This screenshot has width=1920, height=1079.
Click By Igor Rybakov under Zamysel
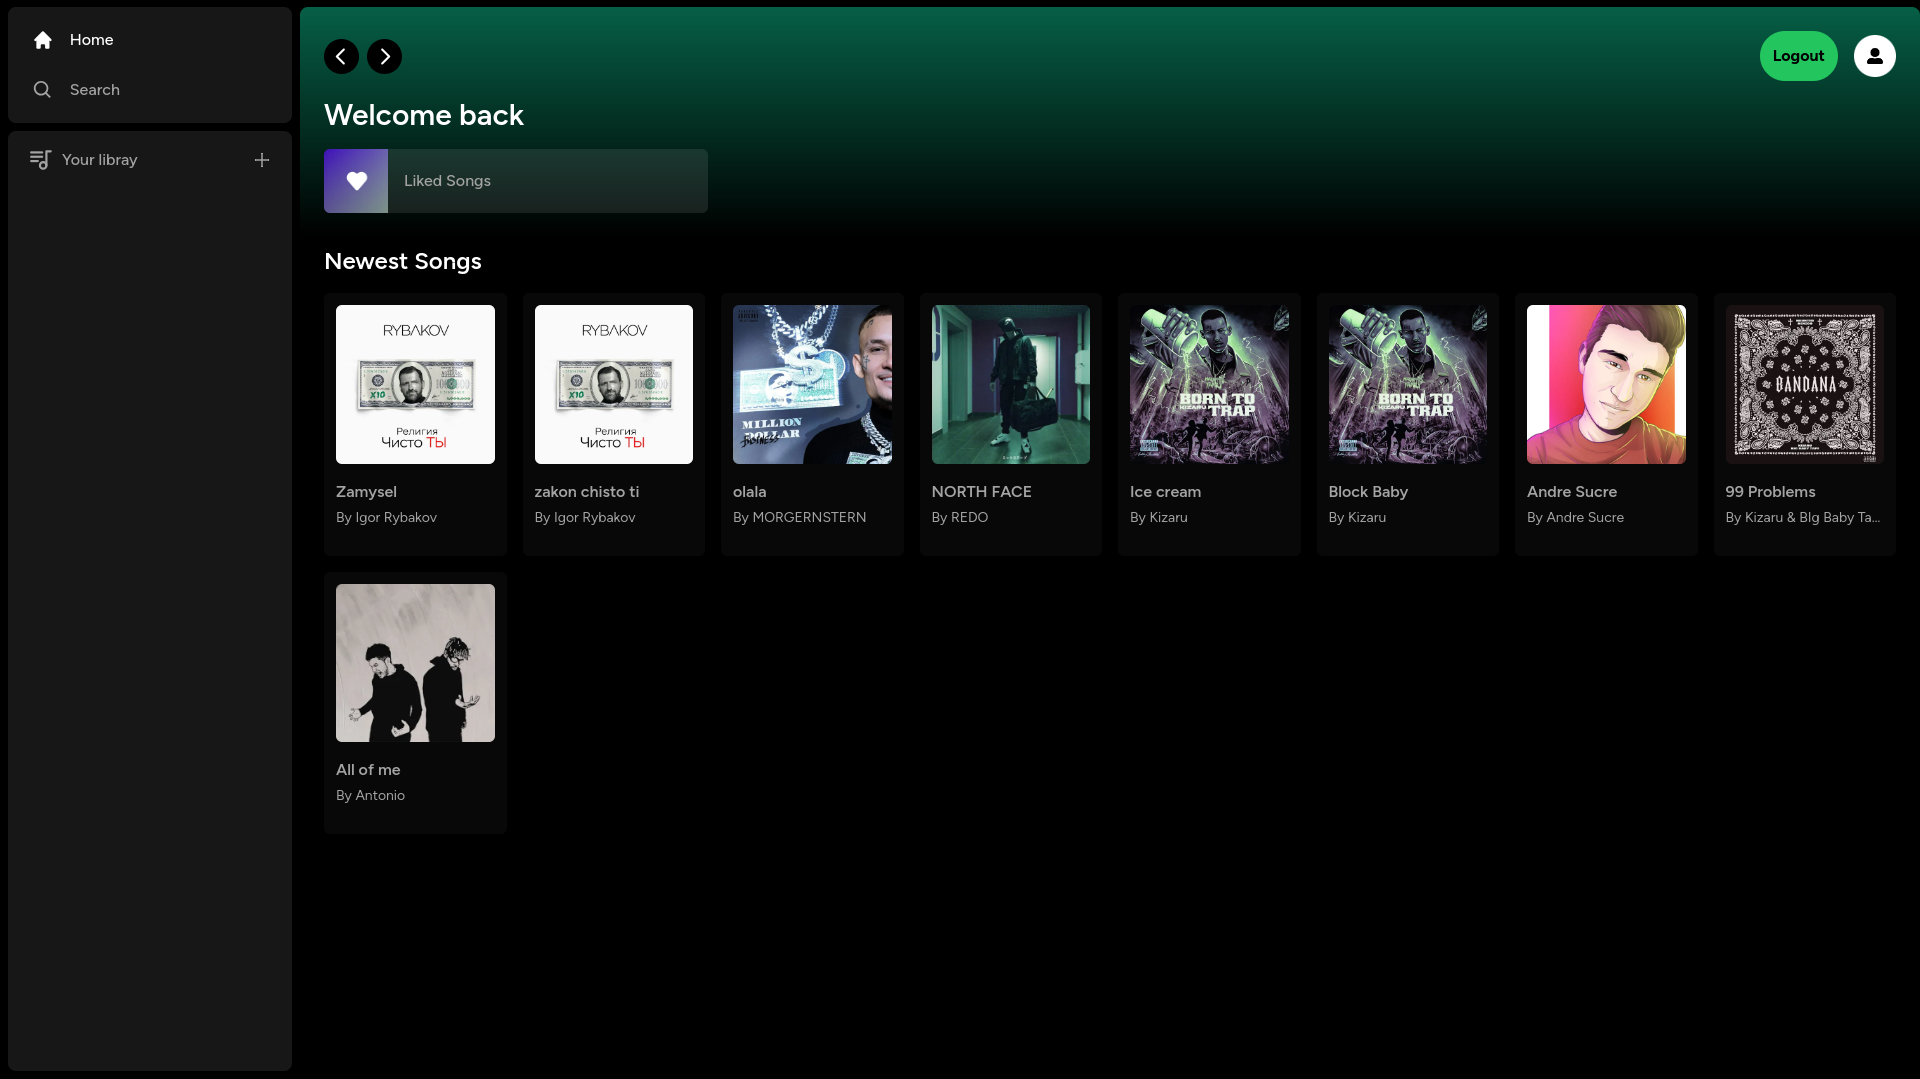(387, 518)
